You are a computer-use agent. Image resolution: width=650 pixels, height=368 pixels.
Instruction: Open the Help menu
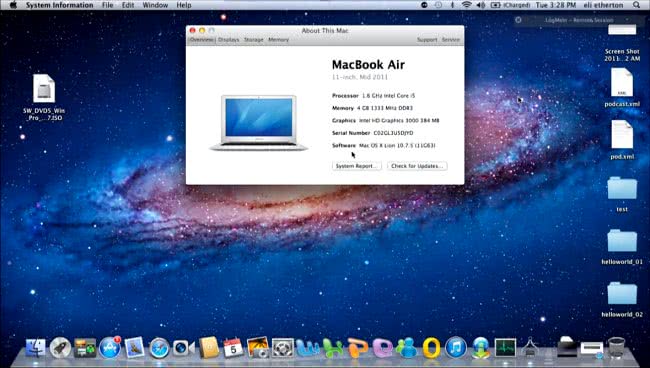point(184,5)
